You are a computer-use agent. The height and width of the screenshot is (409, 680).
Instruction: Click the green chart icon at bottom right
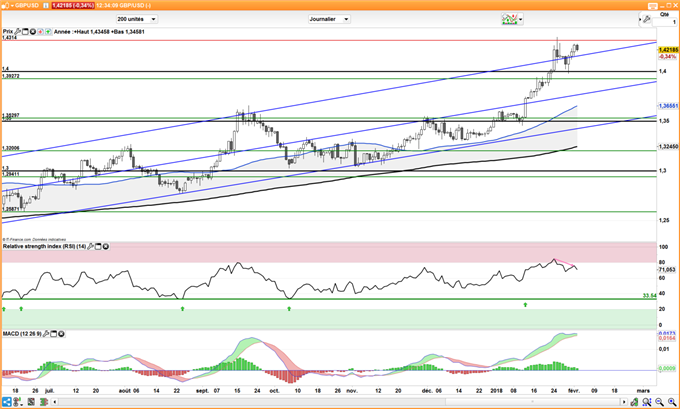tap(634, 402)
